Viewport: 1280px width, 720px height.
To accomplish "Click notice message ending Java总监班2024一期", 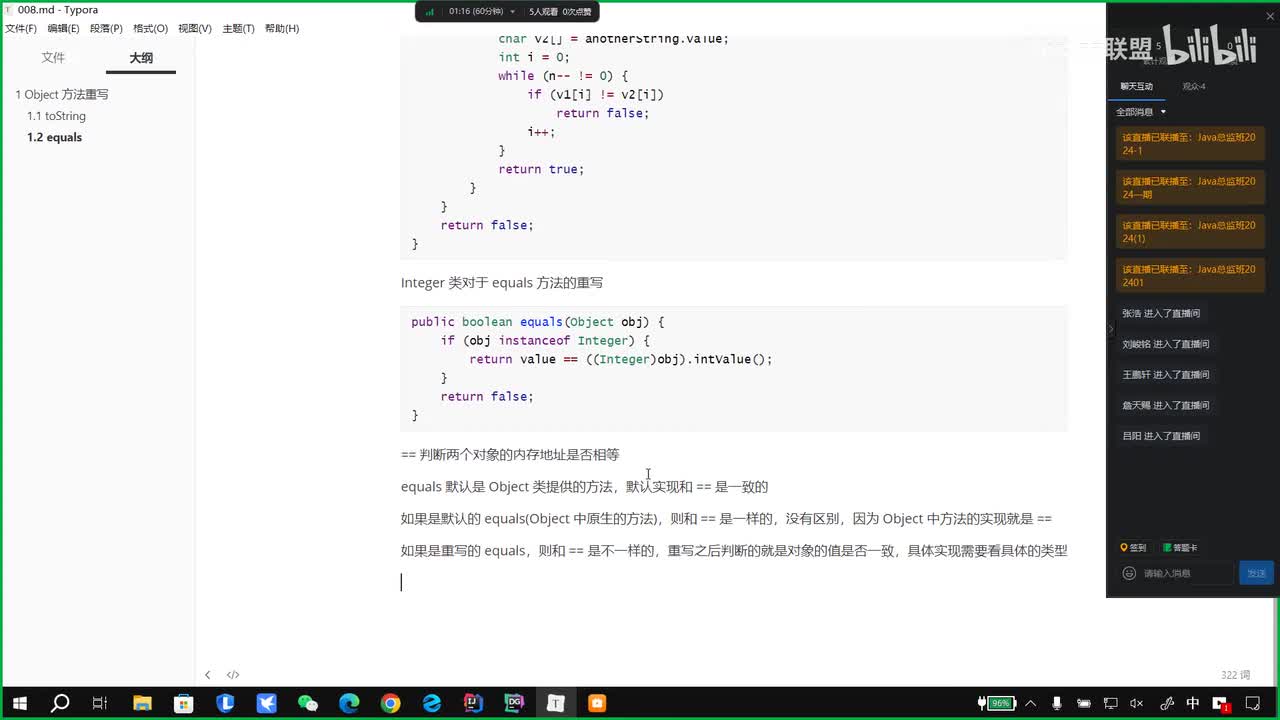I will pyautogui.click(x=1190, y=188).
